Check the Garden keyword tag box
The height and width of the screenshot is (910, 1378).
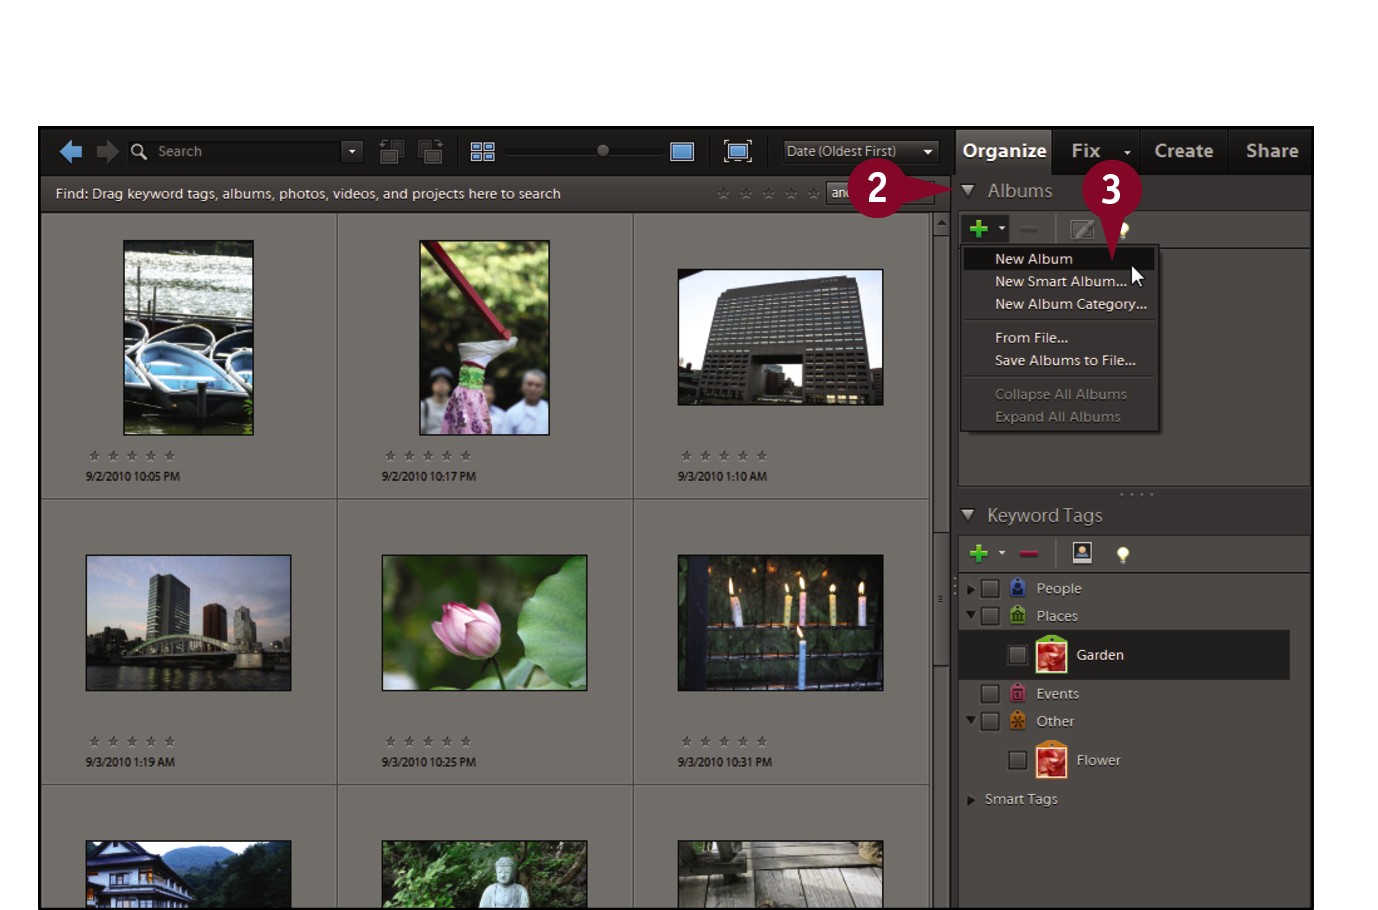(x=1017, y=655)
